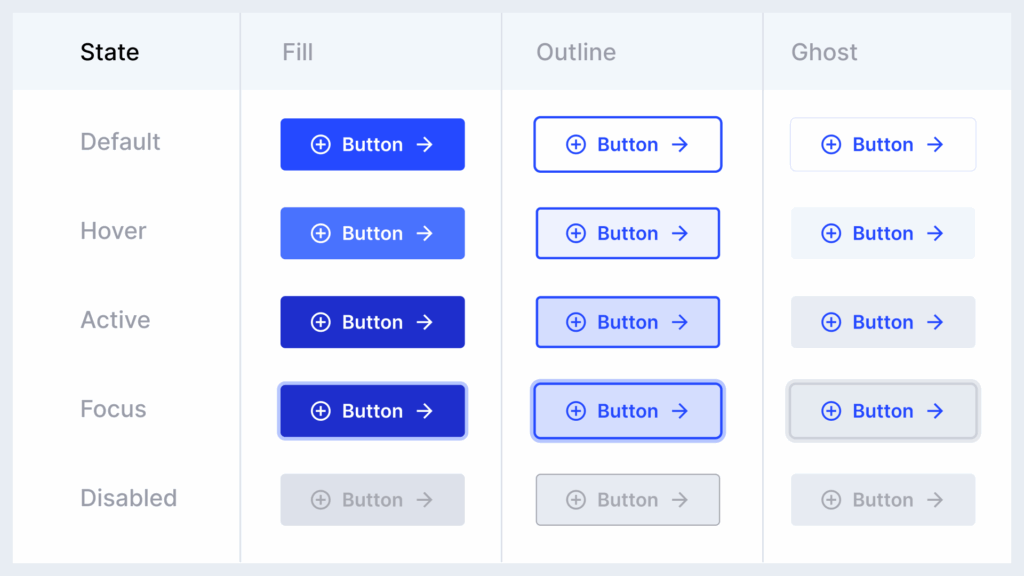Click plus icon on Focus Outline button
This screenshot has width=1024, height=576.
[x=576, y=411]
